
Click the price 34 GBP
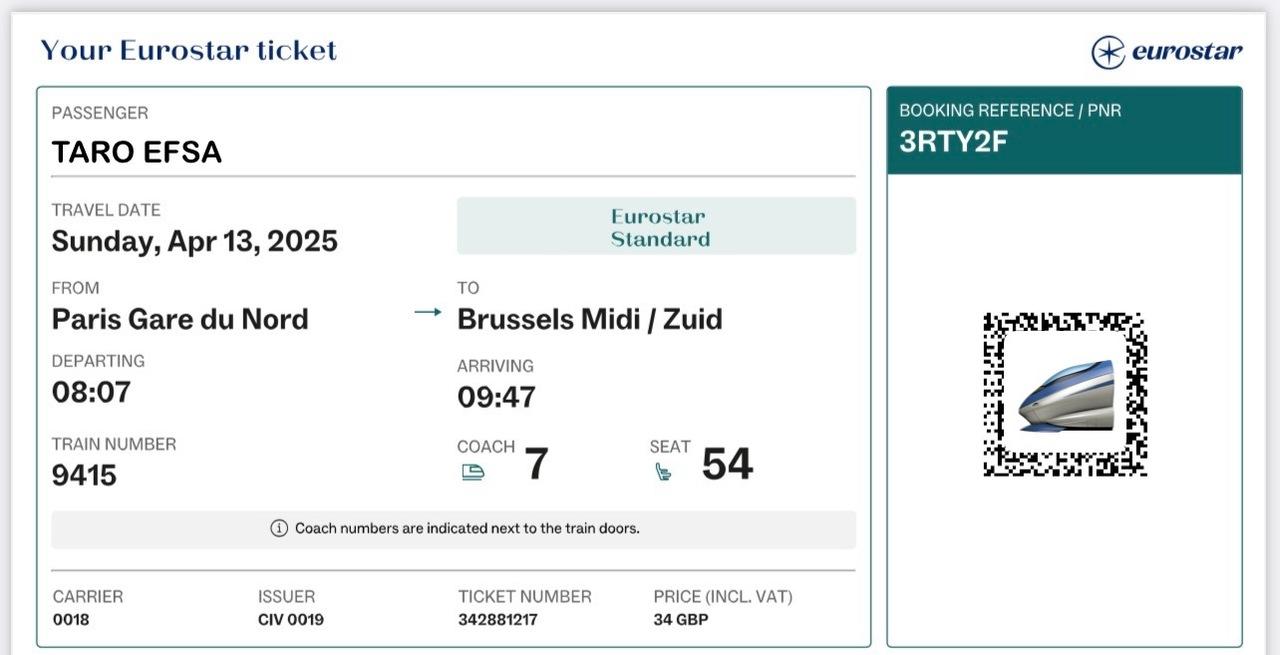(x=680, y=619)
